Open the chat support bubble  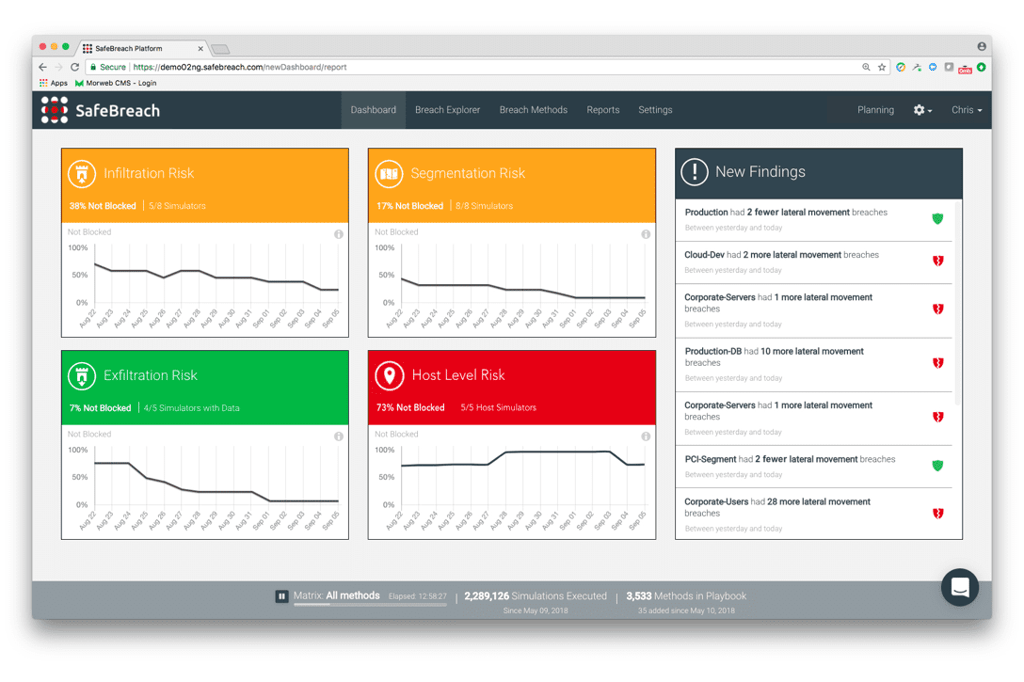(x=959, y=587)
